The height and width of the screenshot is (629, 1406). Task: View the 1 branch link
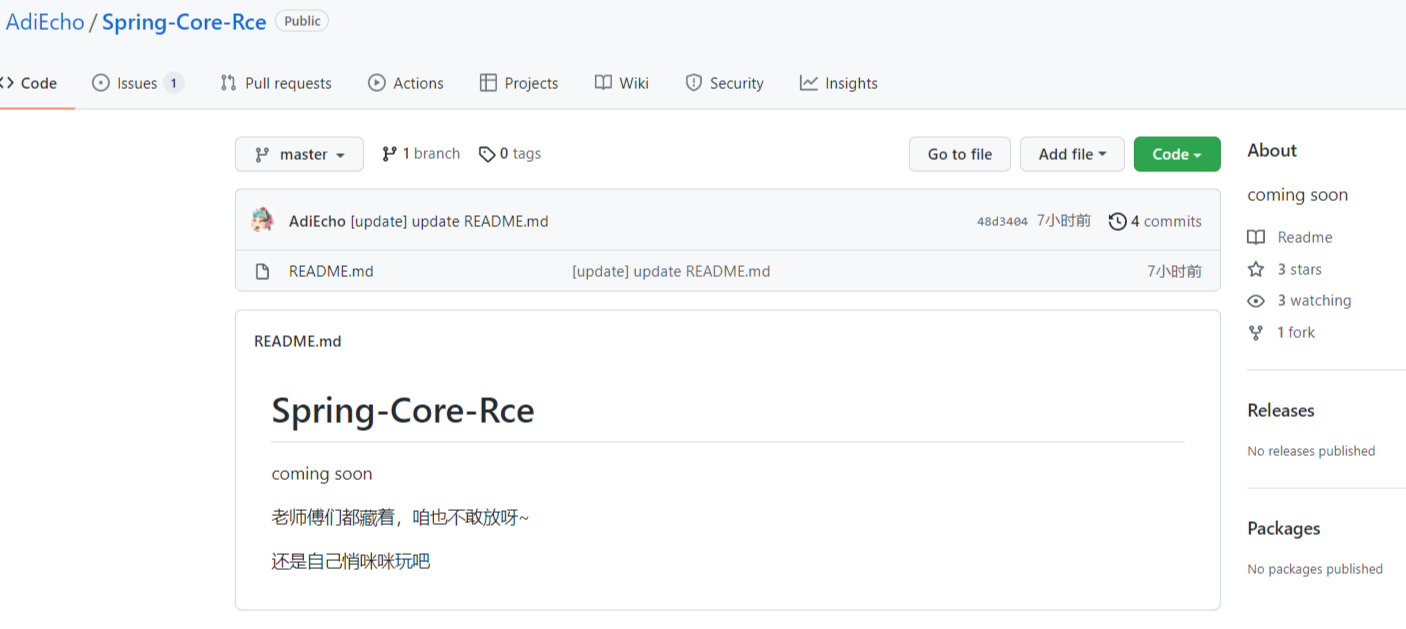point(421,153)
